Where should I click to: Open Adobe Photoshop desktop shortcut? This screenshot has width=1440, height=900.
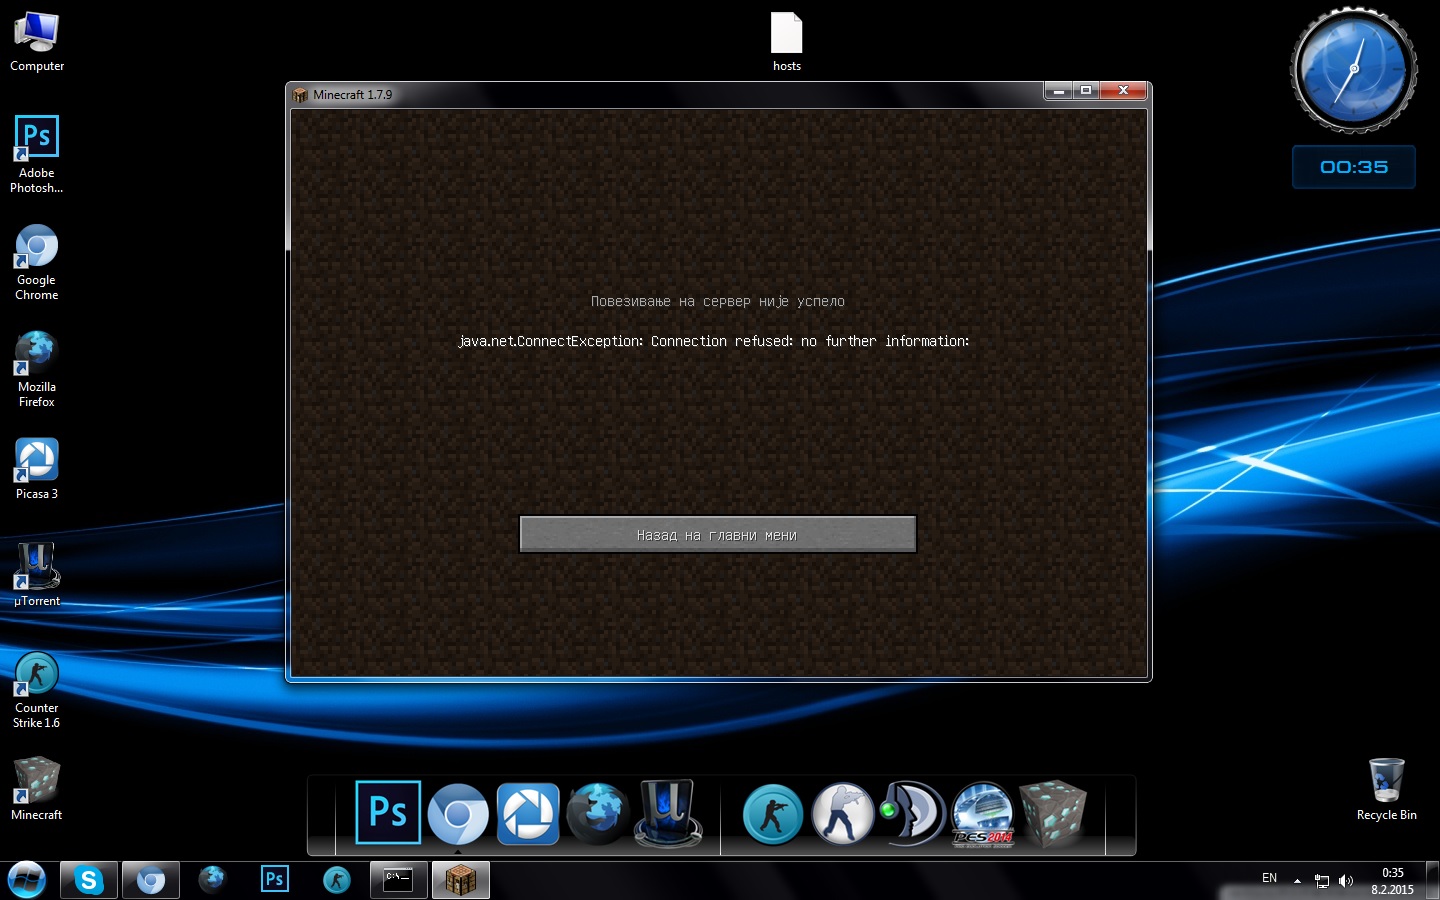37,154
